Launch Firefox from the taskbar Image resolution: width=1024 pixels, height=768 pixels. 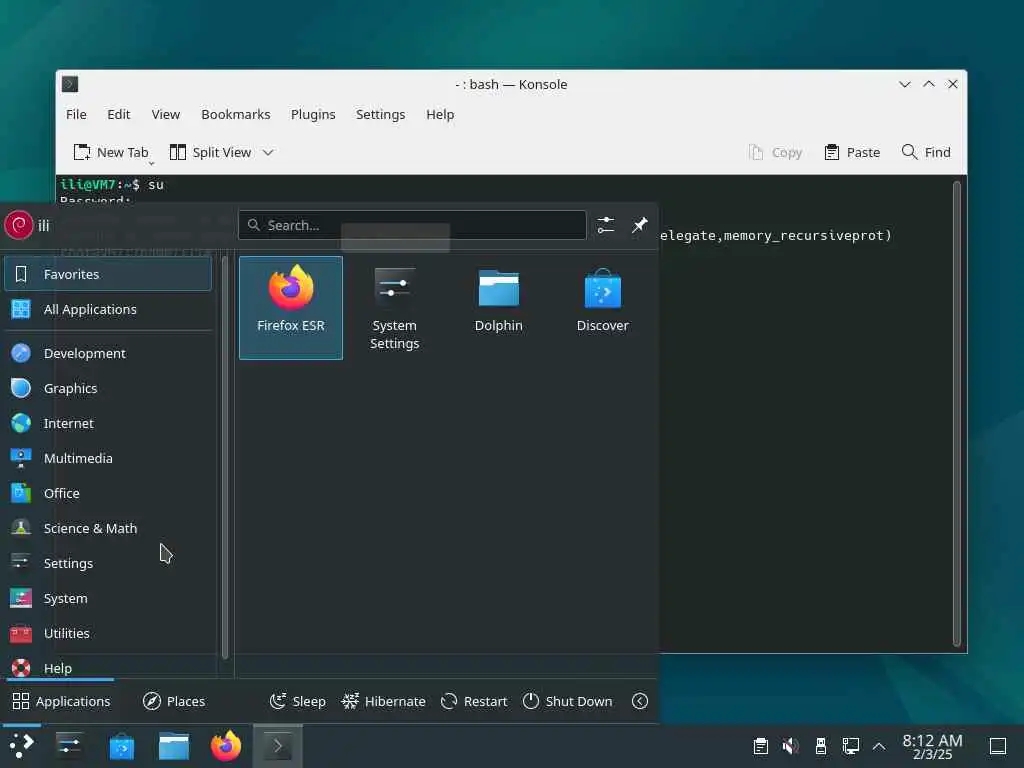pyautogui.click(x=226, y=746)
